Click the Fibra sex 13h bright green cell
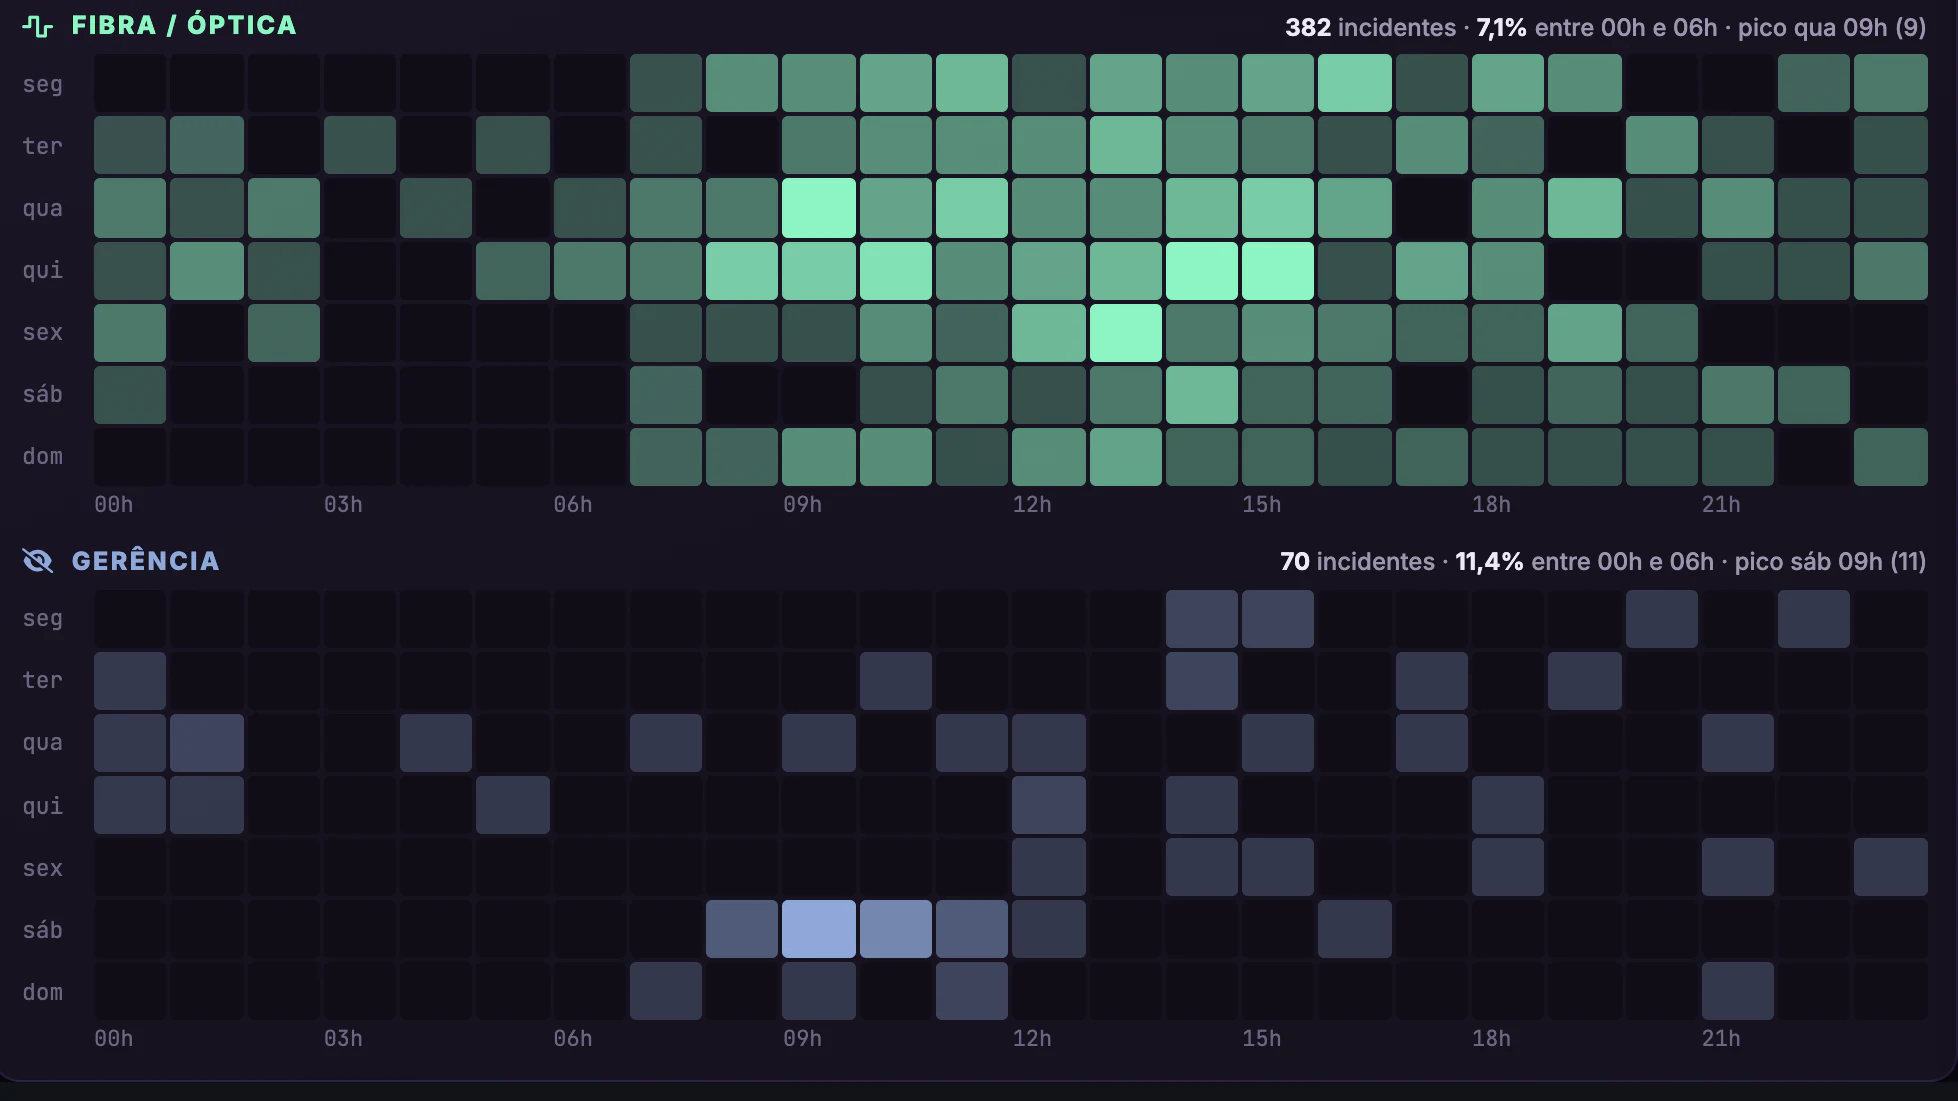This screenshot has height=1101, width=1958. [x=1126, y=333]
